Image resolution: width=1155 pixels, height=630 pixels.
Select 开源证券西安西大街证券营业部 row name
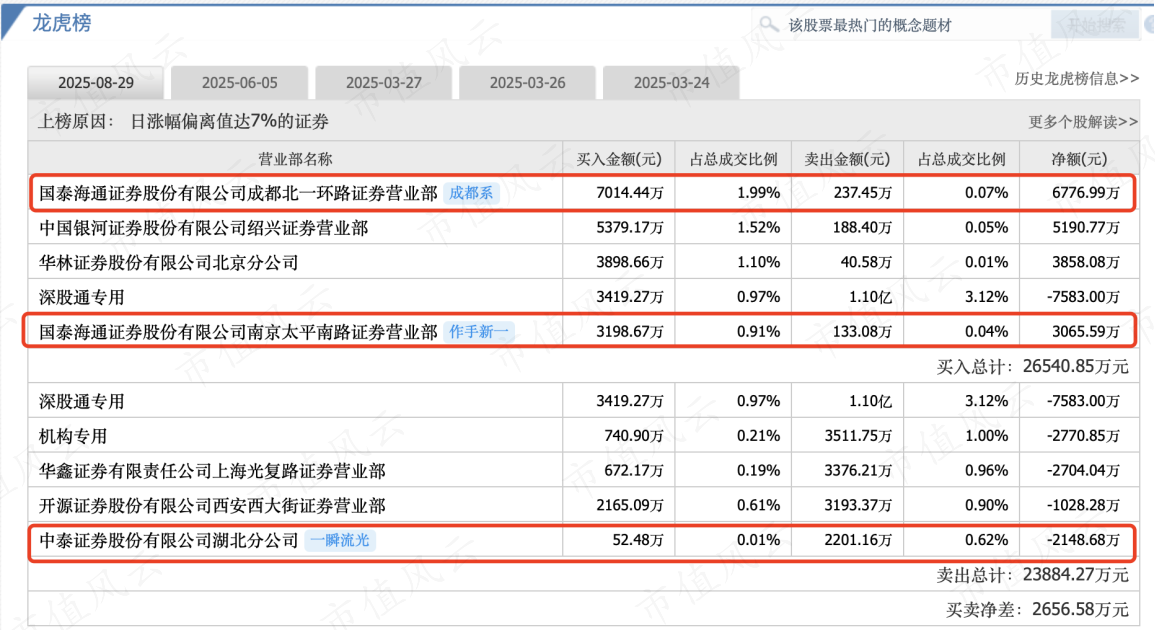(x=212, y=505)
